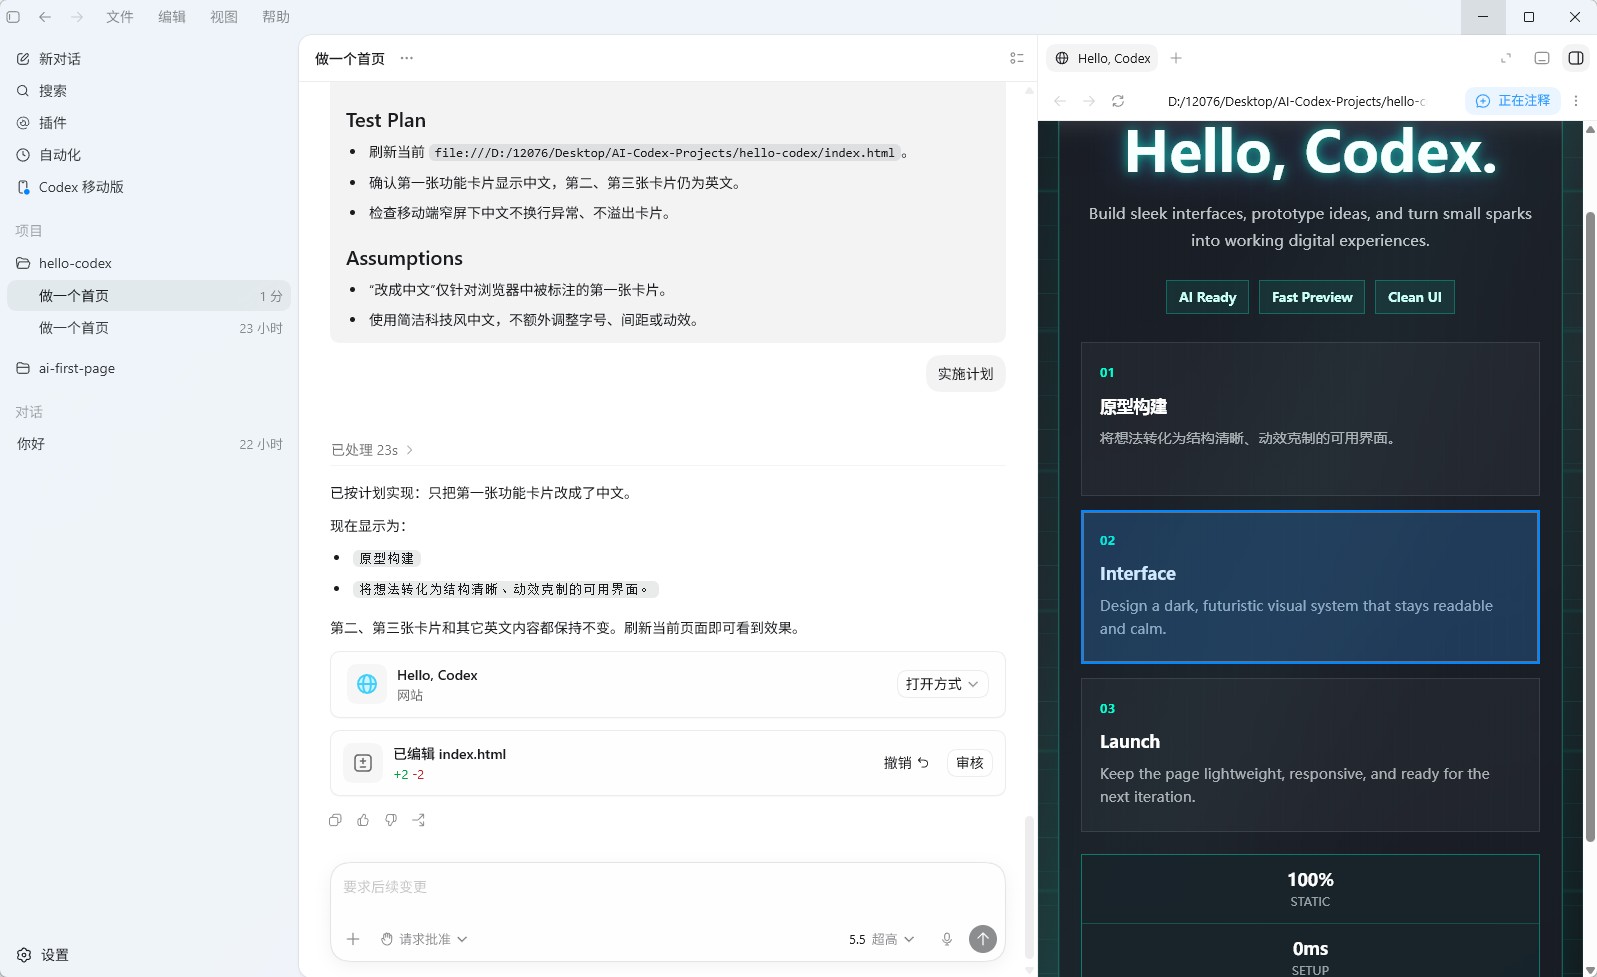
Task: Select the 01 原型构建 card
Action: tap(1310, 419)
